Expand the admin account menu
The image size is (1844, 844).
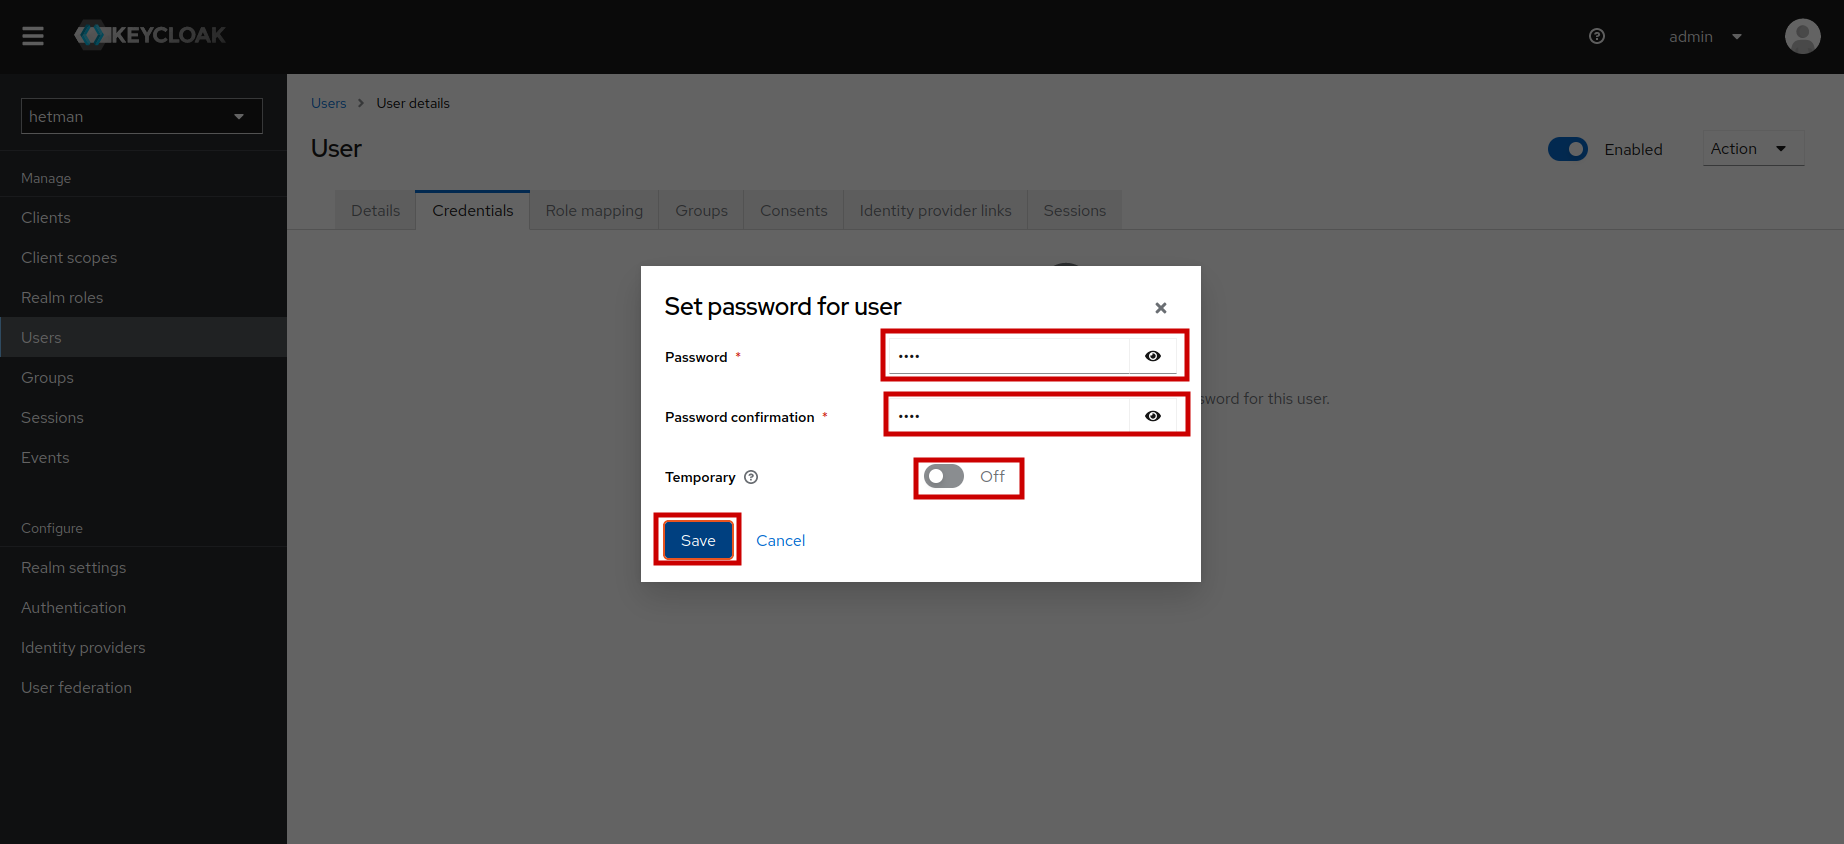1705,36
